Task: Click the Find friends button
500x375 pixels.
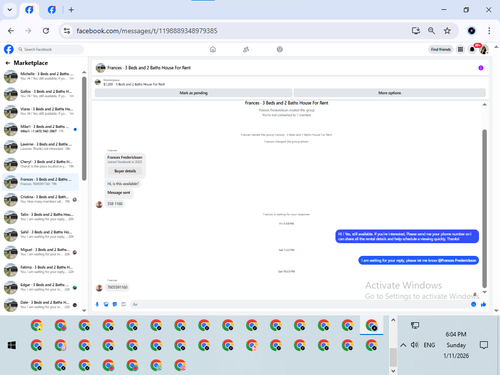Action: pos(441,49)
